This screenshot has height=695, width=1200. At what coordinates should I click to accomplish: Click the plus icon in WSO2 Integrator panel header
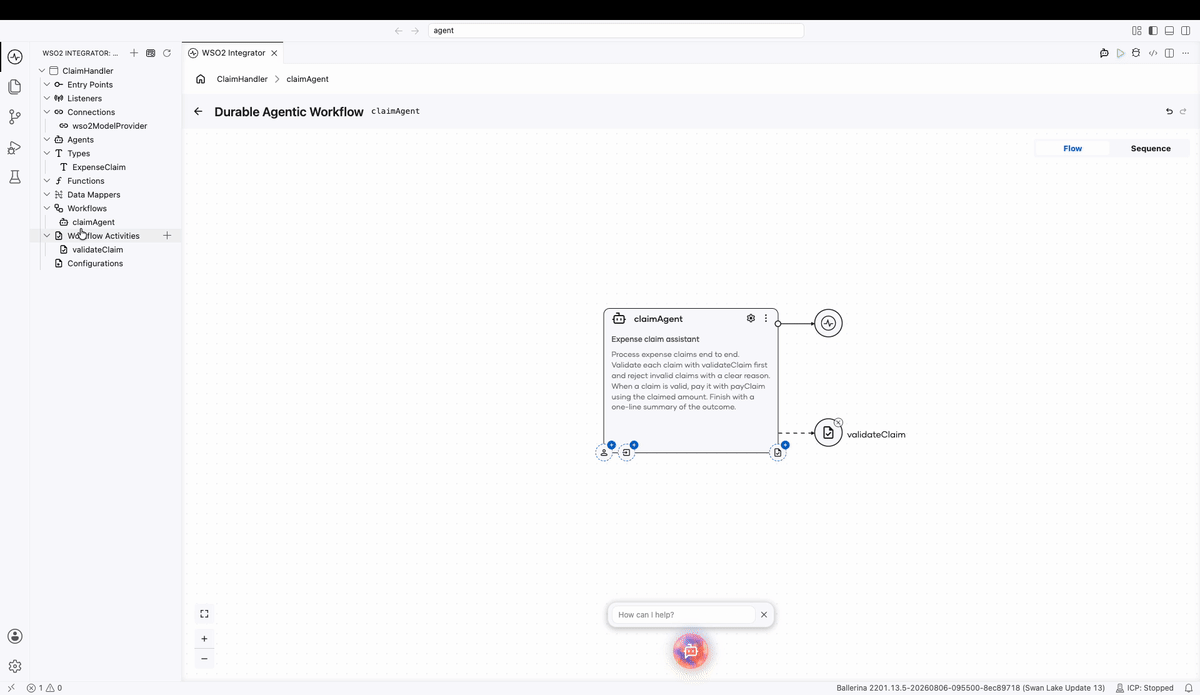point(134,53)
